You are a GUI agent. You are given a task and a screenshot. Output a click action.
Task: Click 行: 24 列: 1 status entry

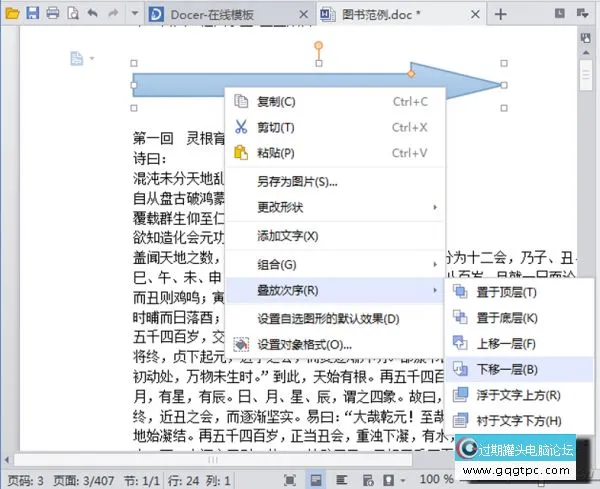coord(199,480)
